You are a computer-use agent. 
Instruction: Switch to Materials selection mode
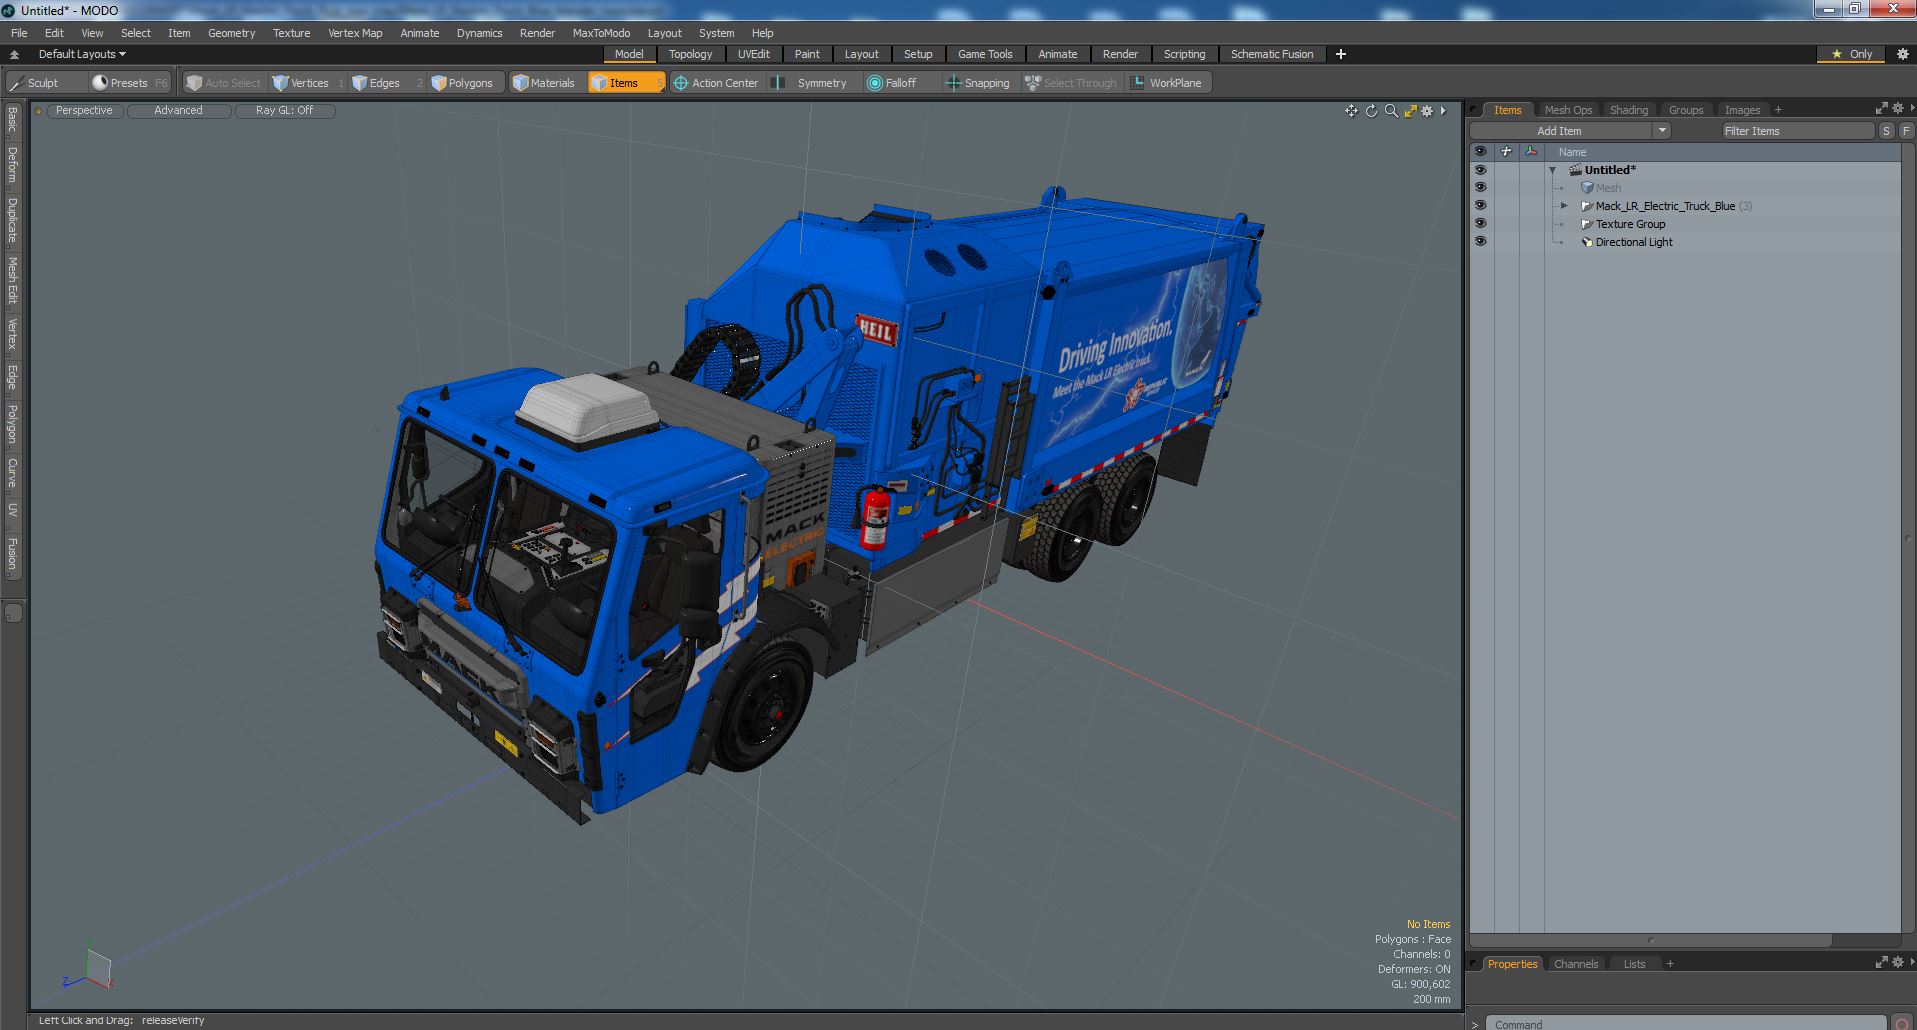coord(544,83)
